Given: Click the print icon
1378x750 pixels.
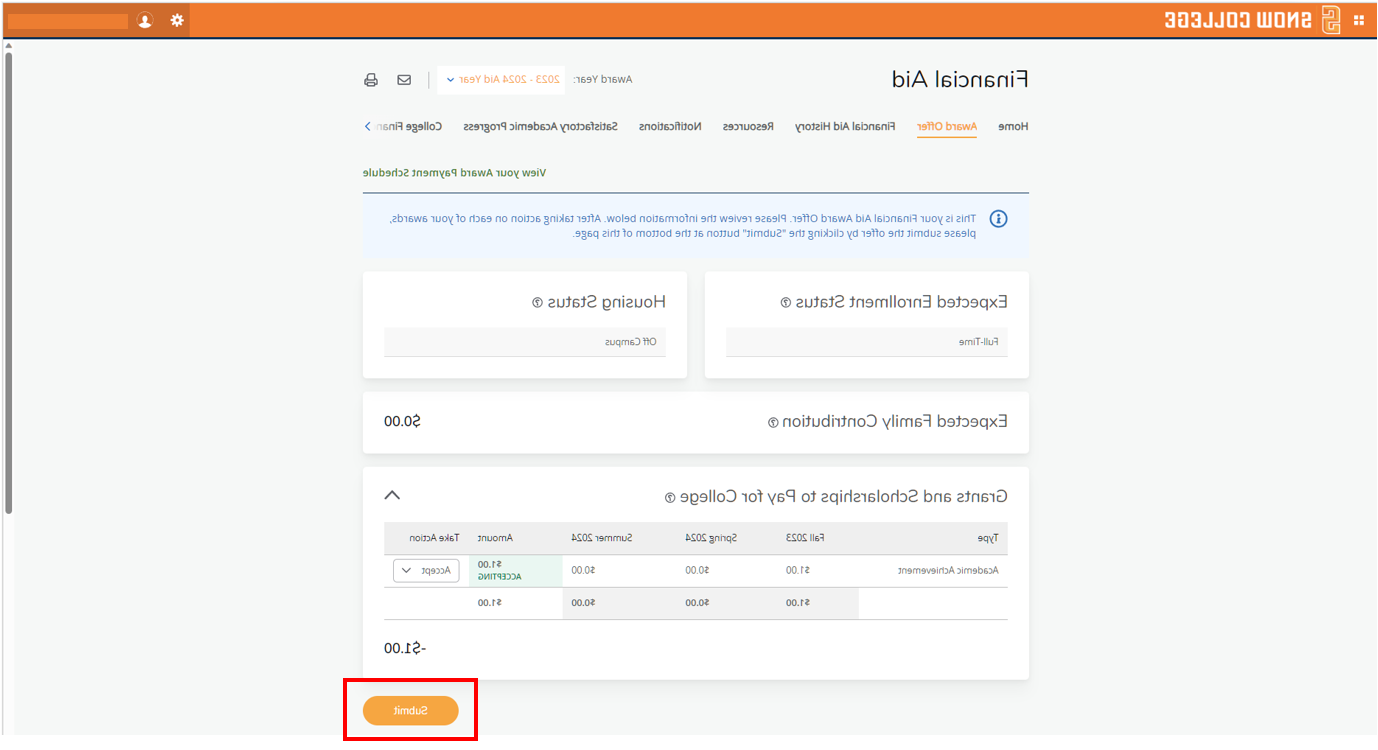Looking at the screenshot, I should [371, 79].
